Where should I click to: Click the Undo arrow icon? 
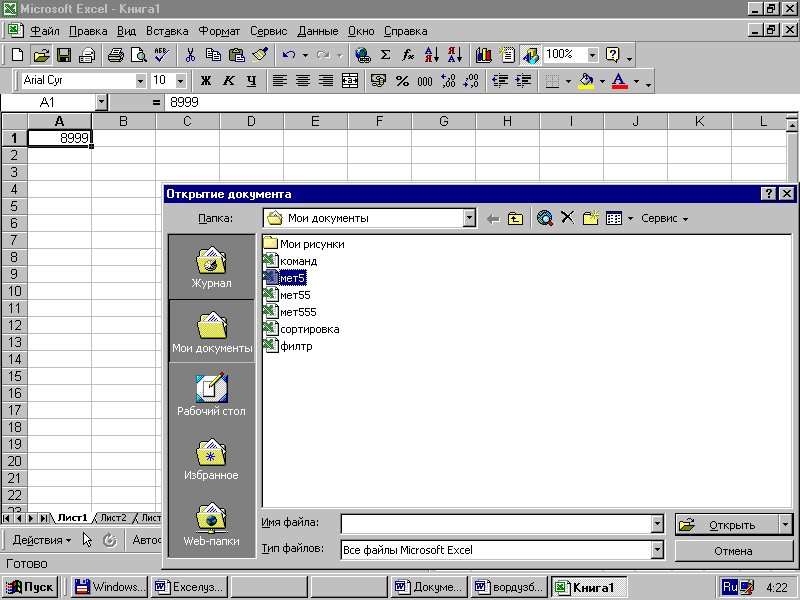tap(289, 55)
